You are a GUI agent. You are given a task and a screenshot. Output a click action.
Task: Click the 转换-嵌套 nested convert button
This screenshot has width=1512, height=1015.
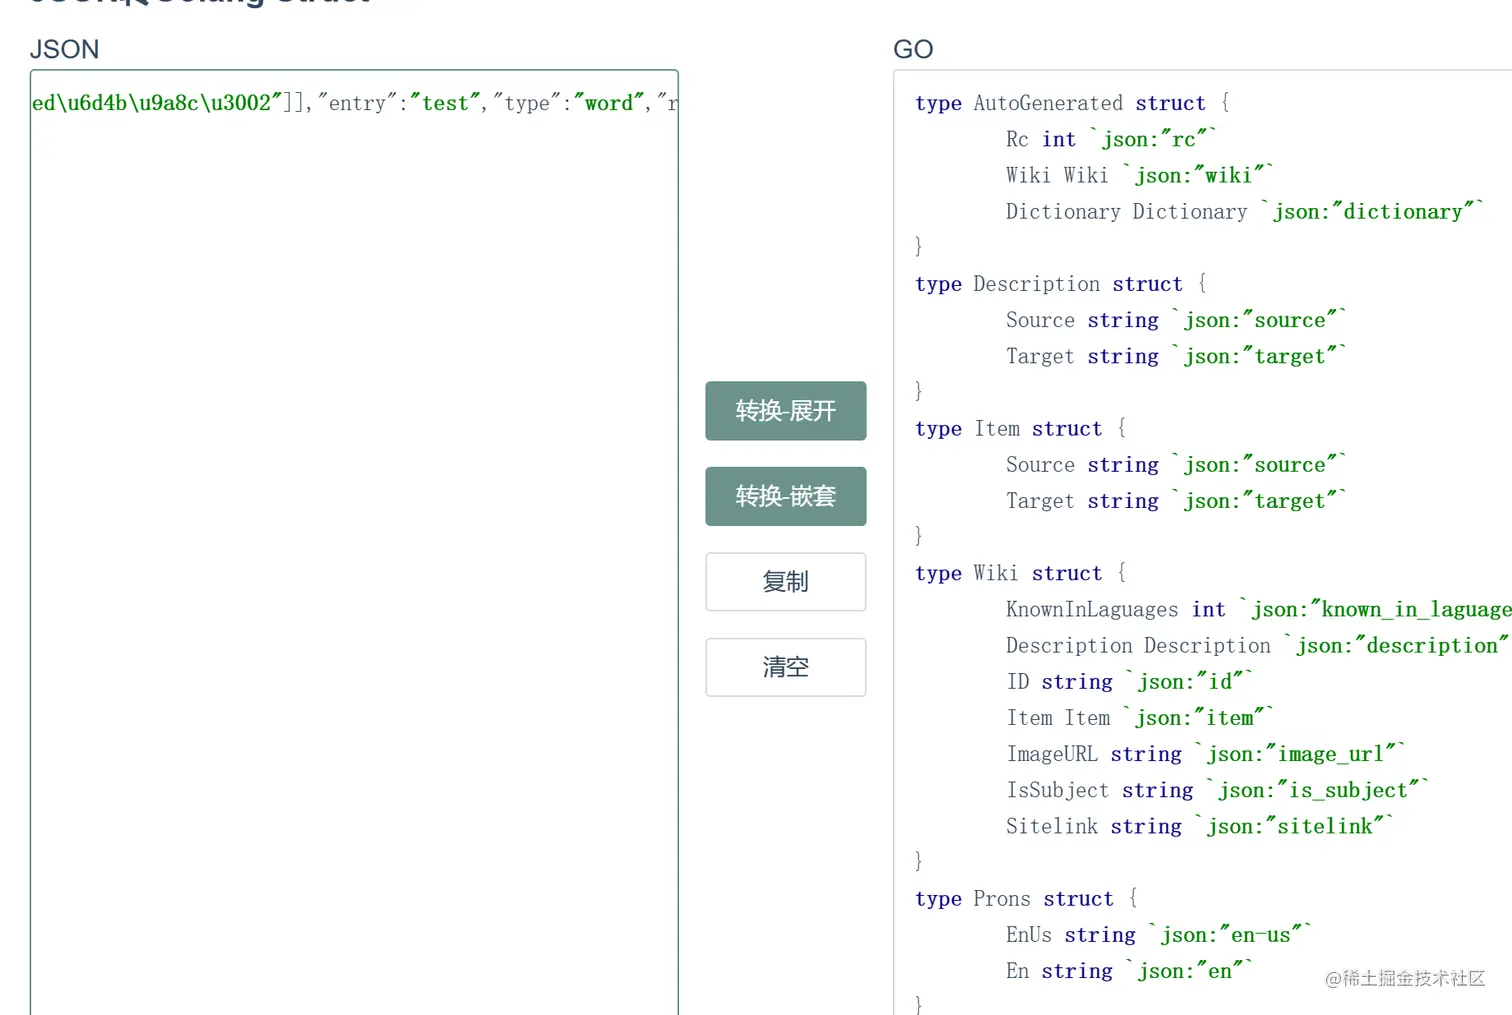(786, 496)
